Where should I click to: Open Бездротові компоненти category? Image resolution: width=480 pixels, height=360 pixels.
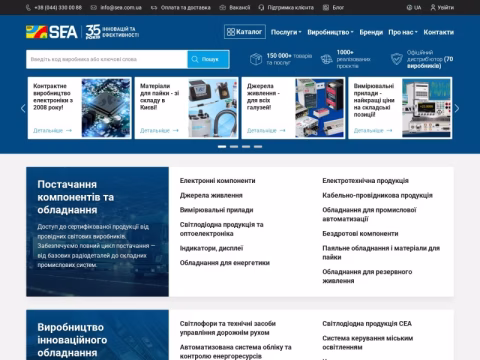[x=360, y=234]
